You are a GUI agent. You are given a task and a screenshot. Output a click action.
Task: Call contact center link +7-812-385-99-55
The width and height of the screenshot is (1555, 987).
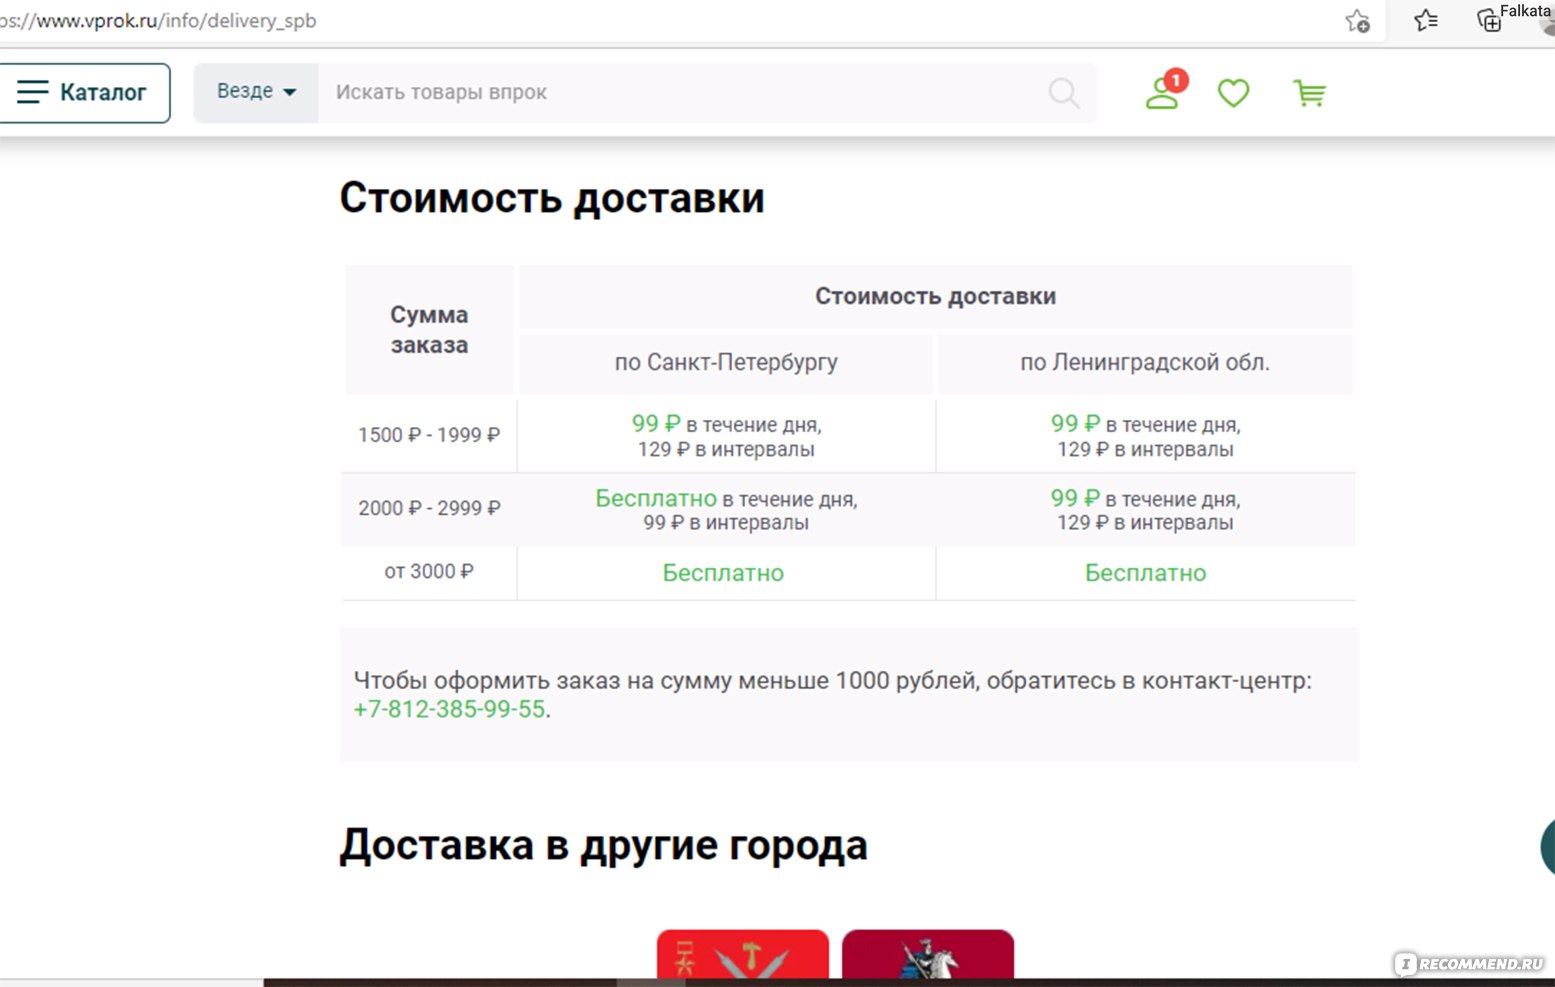pyautogui.click(x=449, y=709)
